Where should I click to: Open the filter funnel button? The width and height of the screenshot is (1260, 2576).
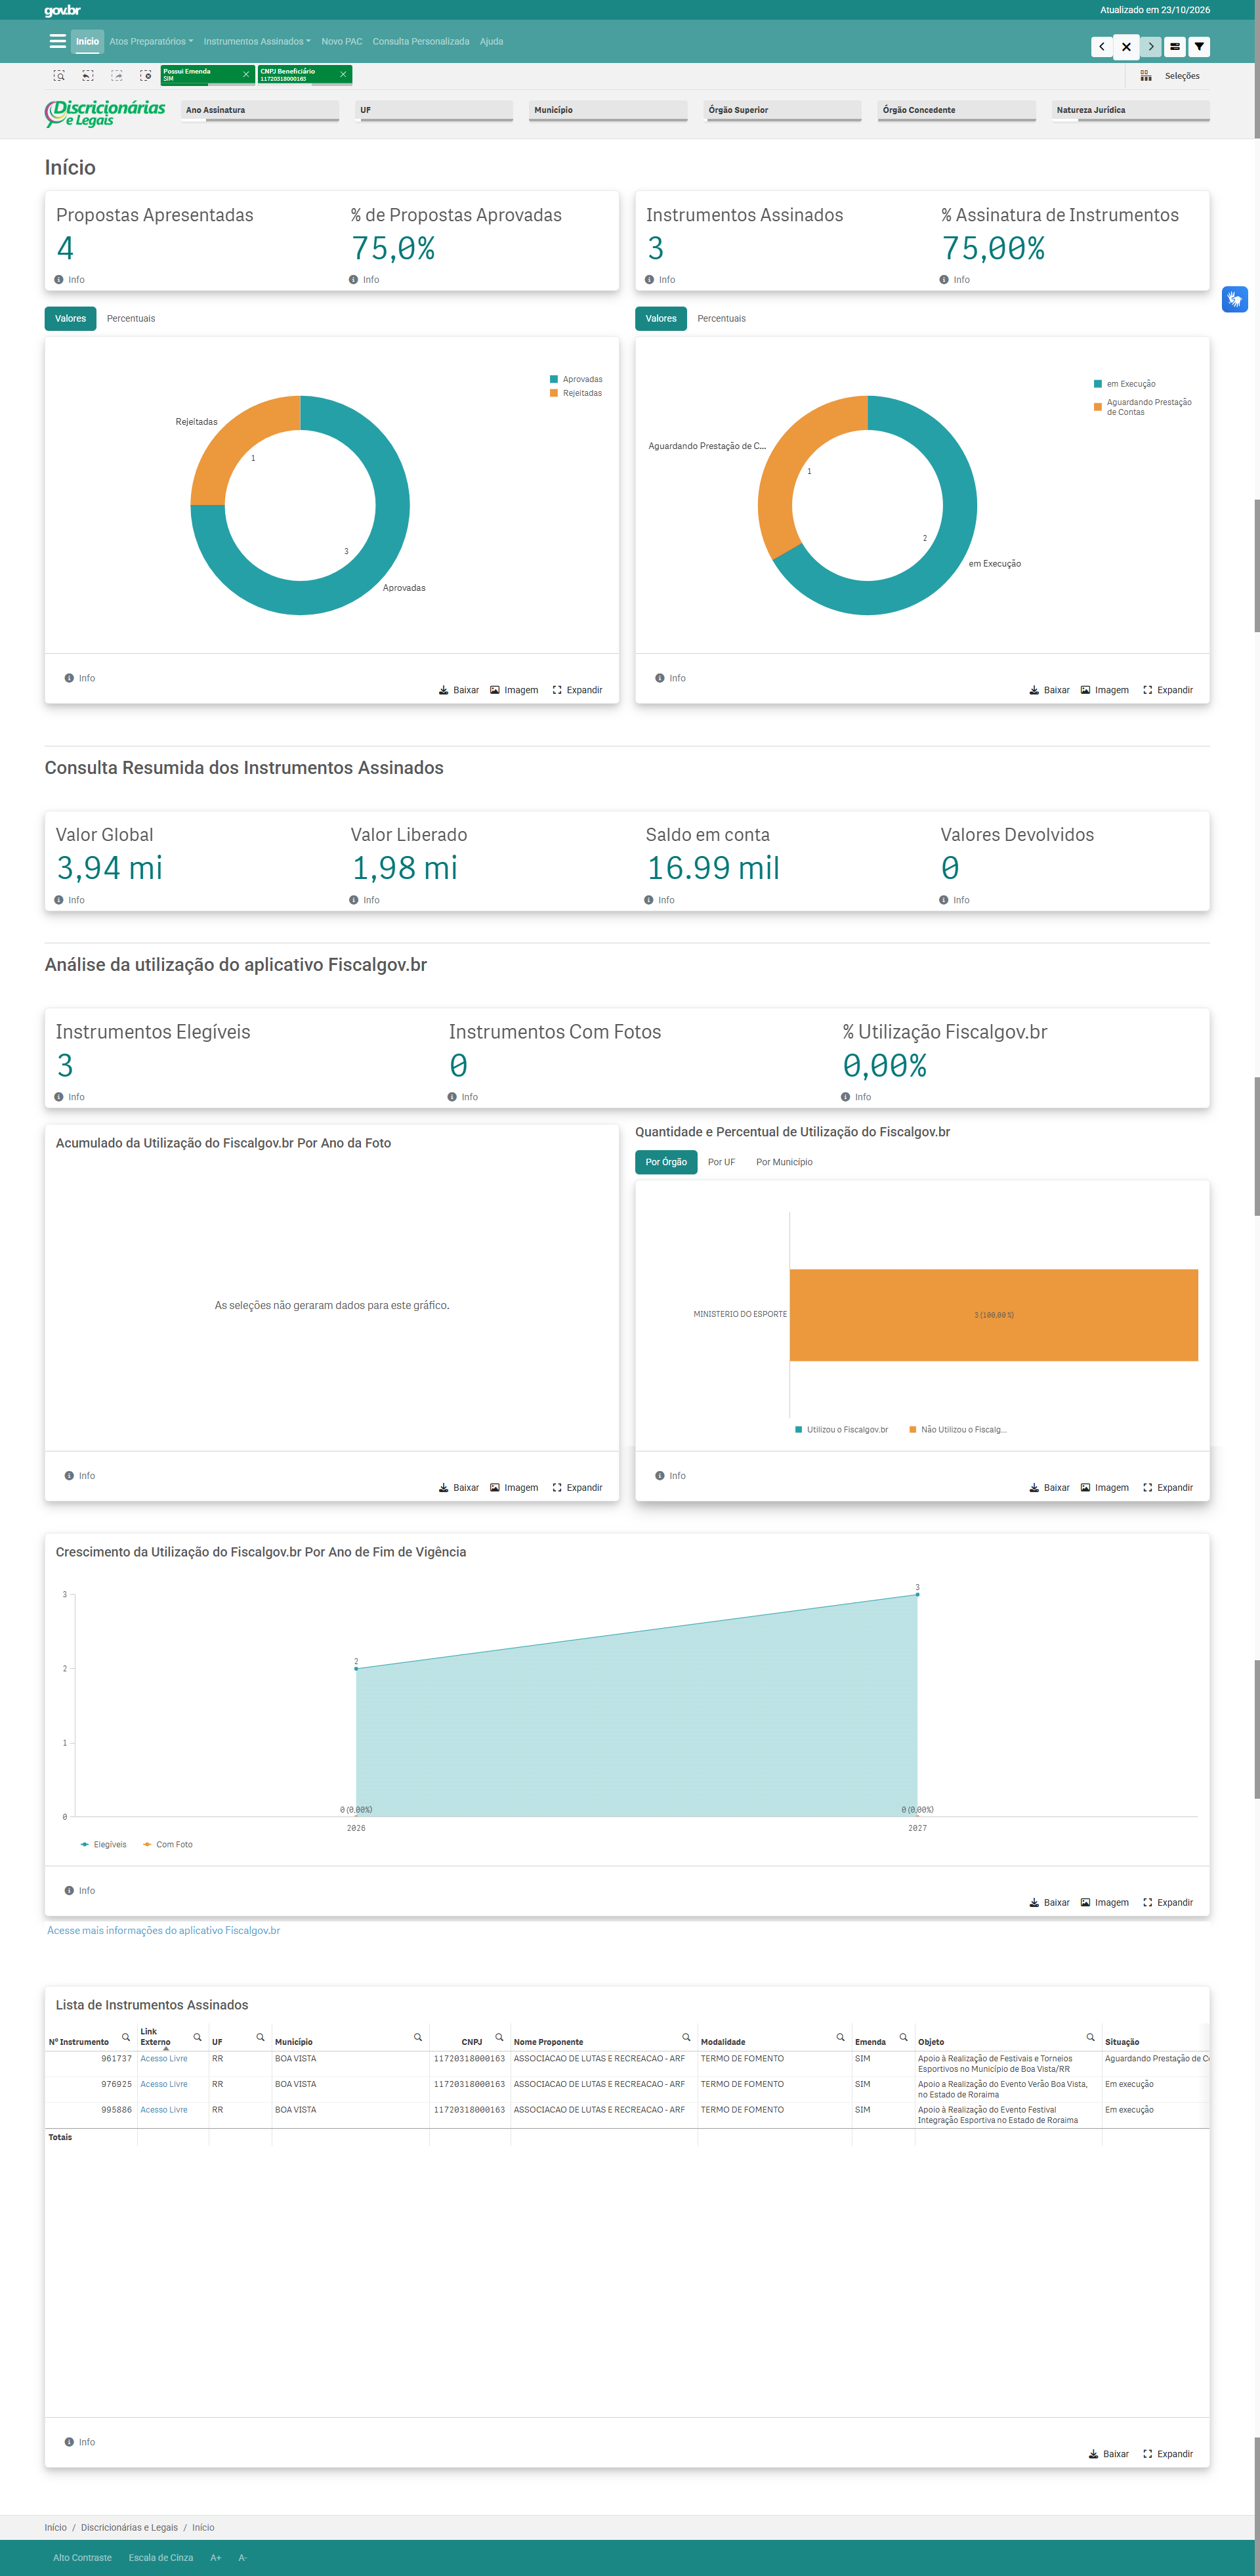[x=1199, y=46]
